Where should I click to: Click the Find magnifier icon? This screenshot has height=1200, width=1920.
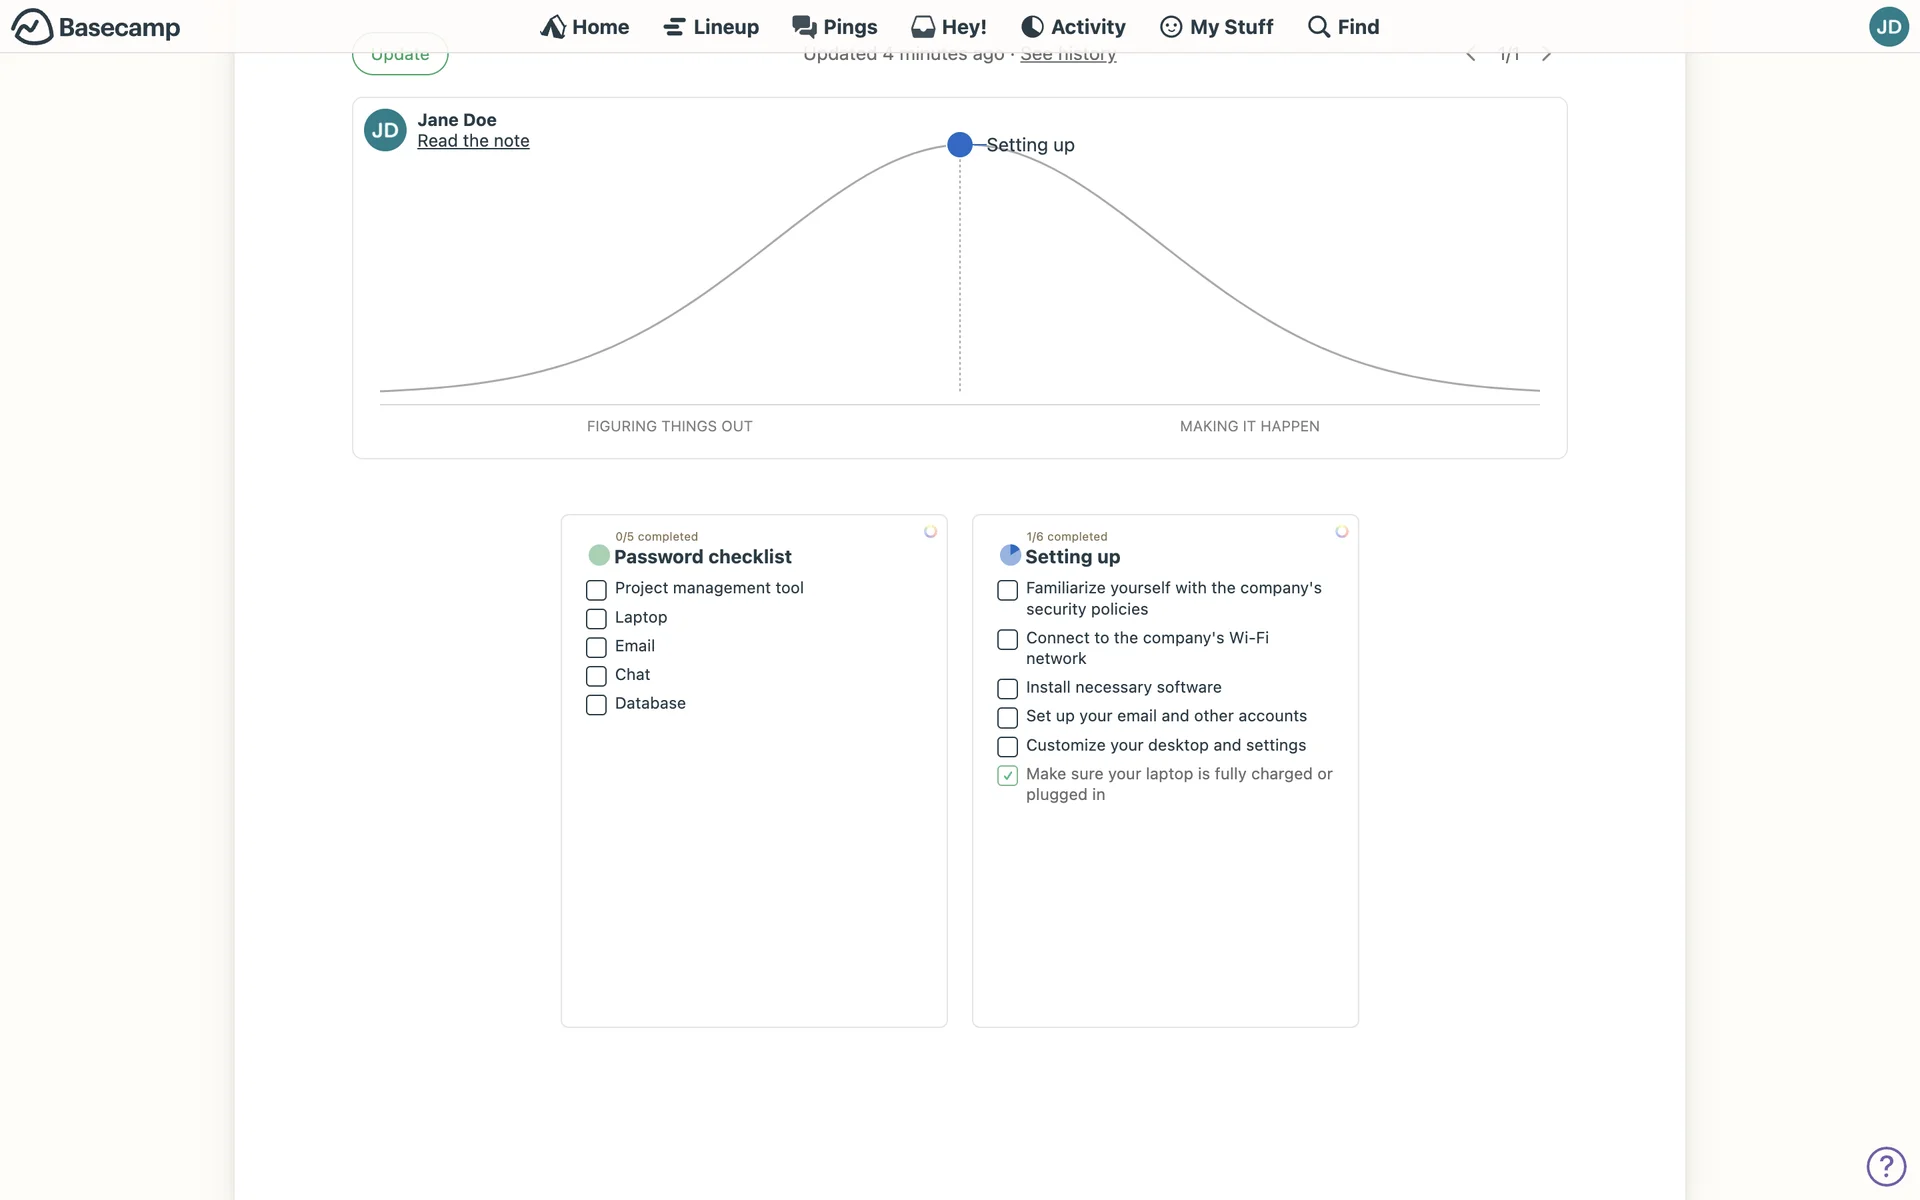pos(1319,27)
